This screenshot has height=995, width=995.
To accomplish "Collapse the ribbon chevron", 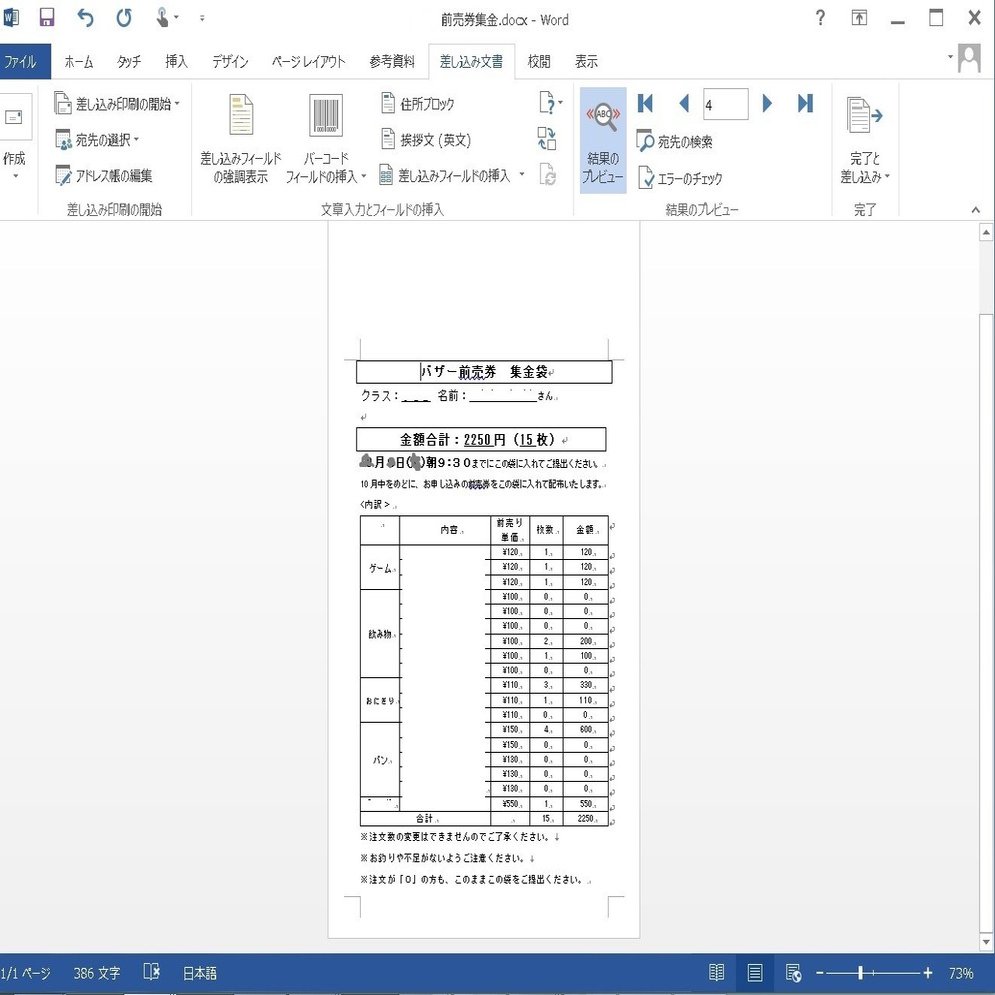I will click(x=975, y=209).
